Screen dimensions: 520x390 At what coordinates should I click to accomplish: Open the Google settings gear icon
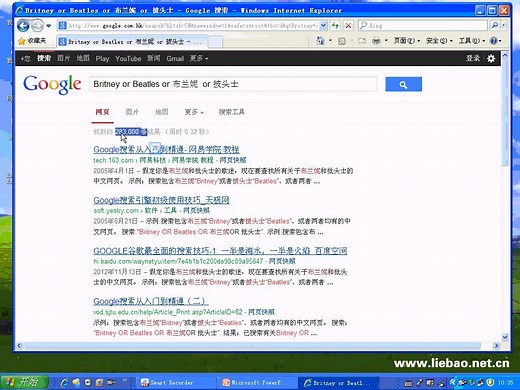(x=491, y=59)
